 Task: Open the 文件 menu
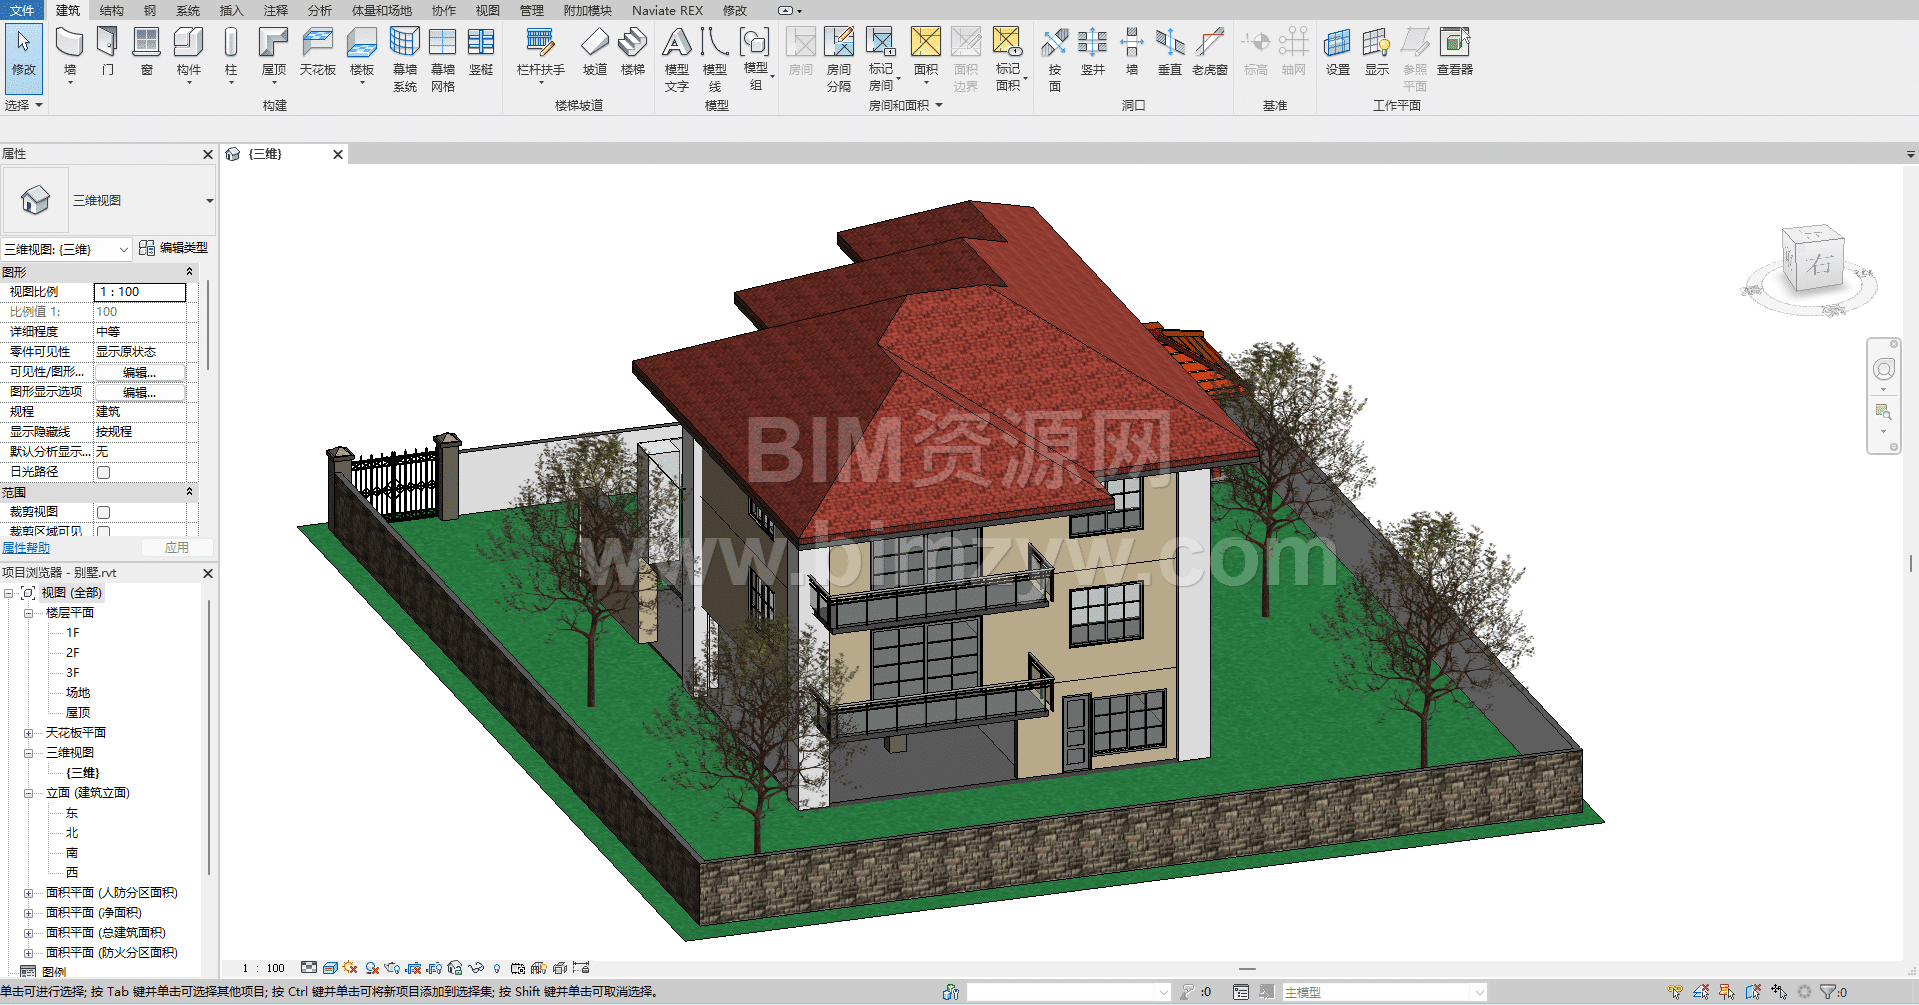22,10
